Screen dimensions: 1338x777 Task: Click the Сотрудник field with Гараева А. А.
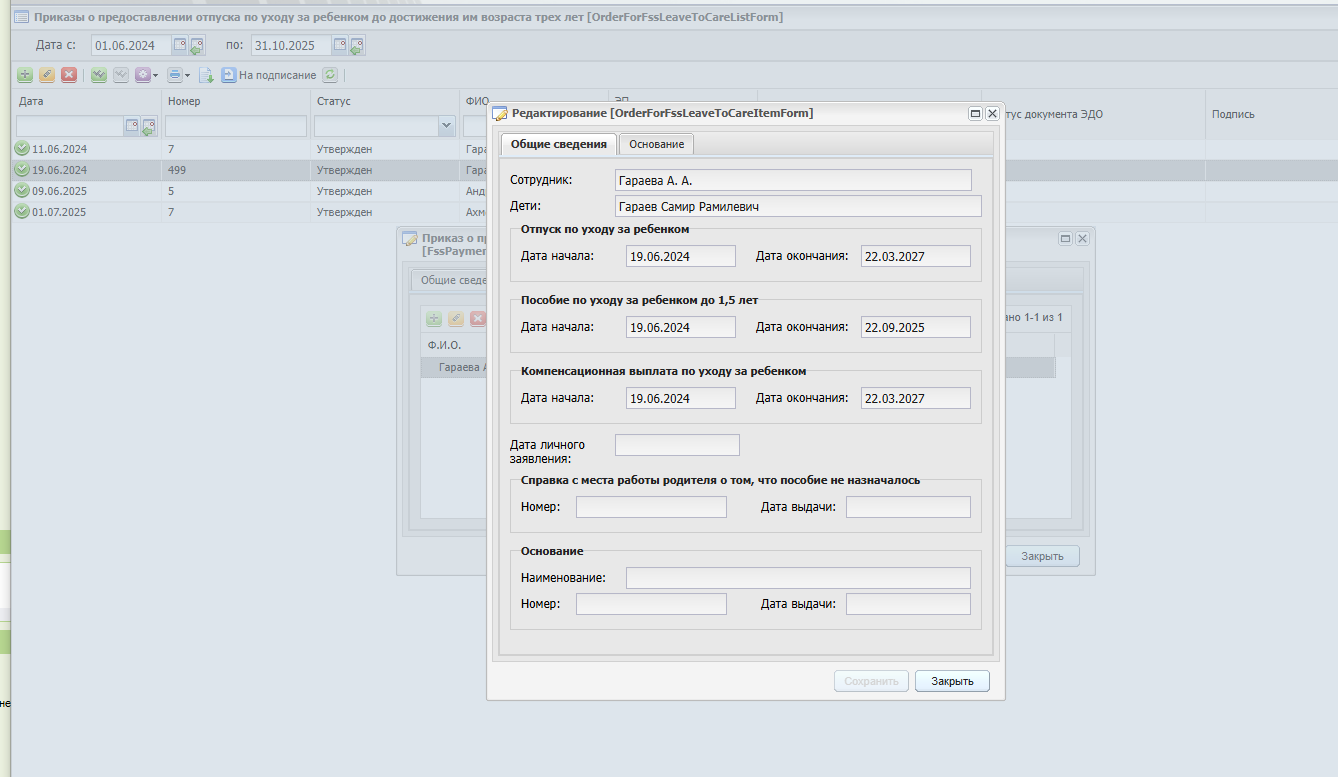click(x=793, y=180)
